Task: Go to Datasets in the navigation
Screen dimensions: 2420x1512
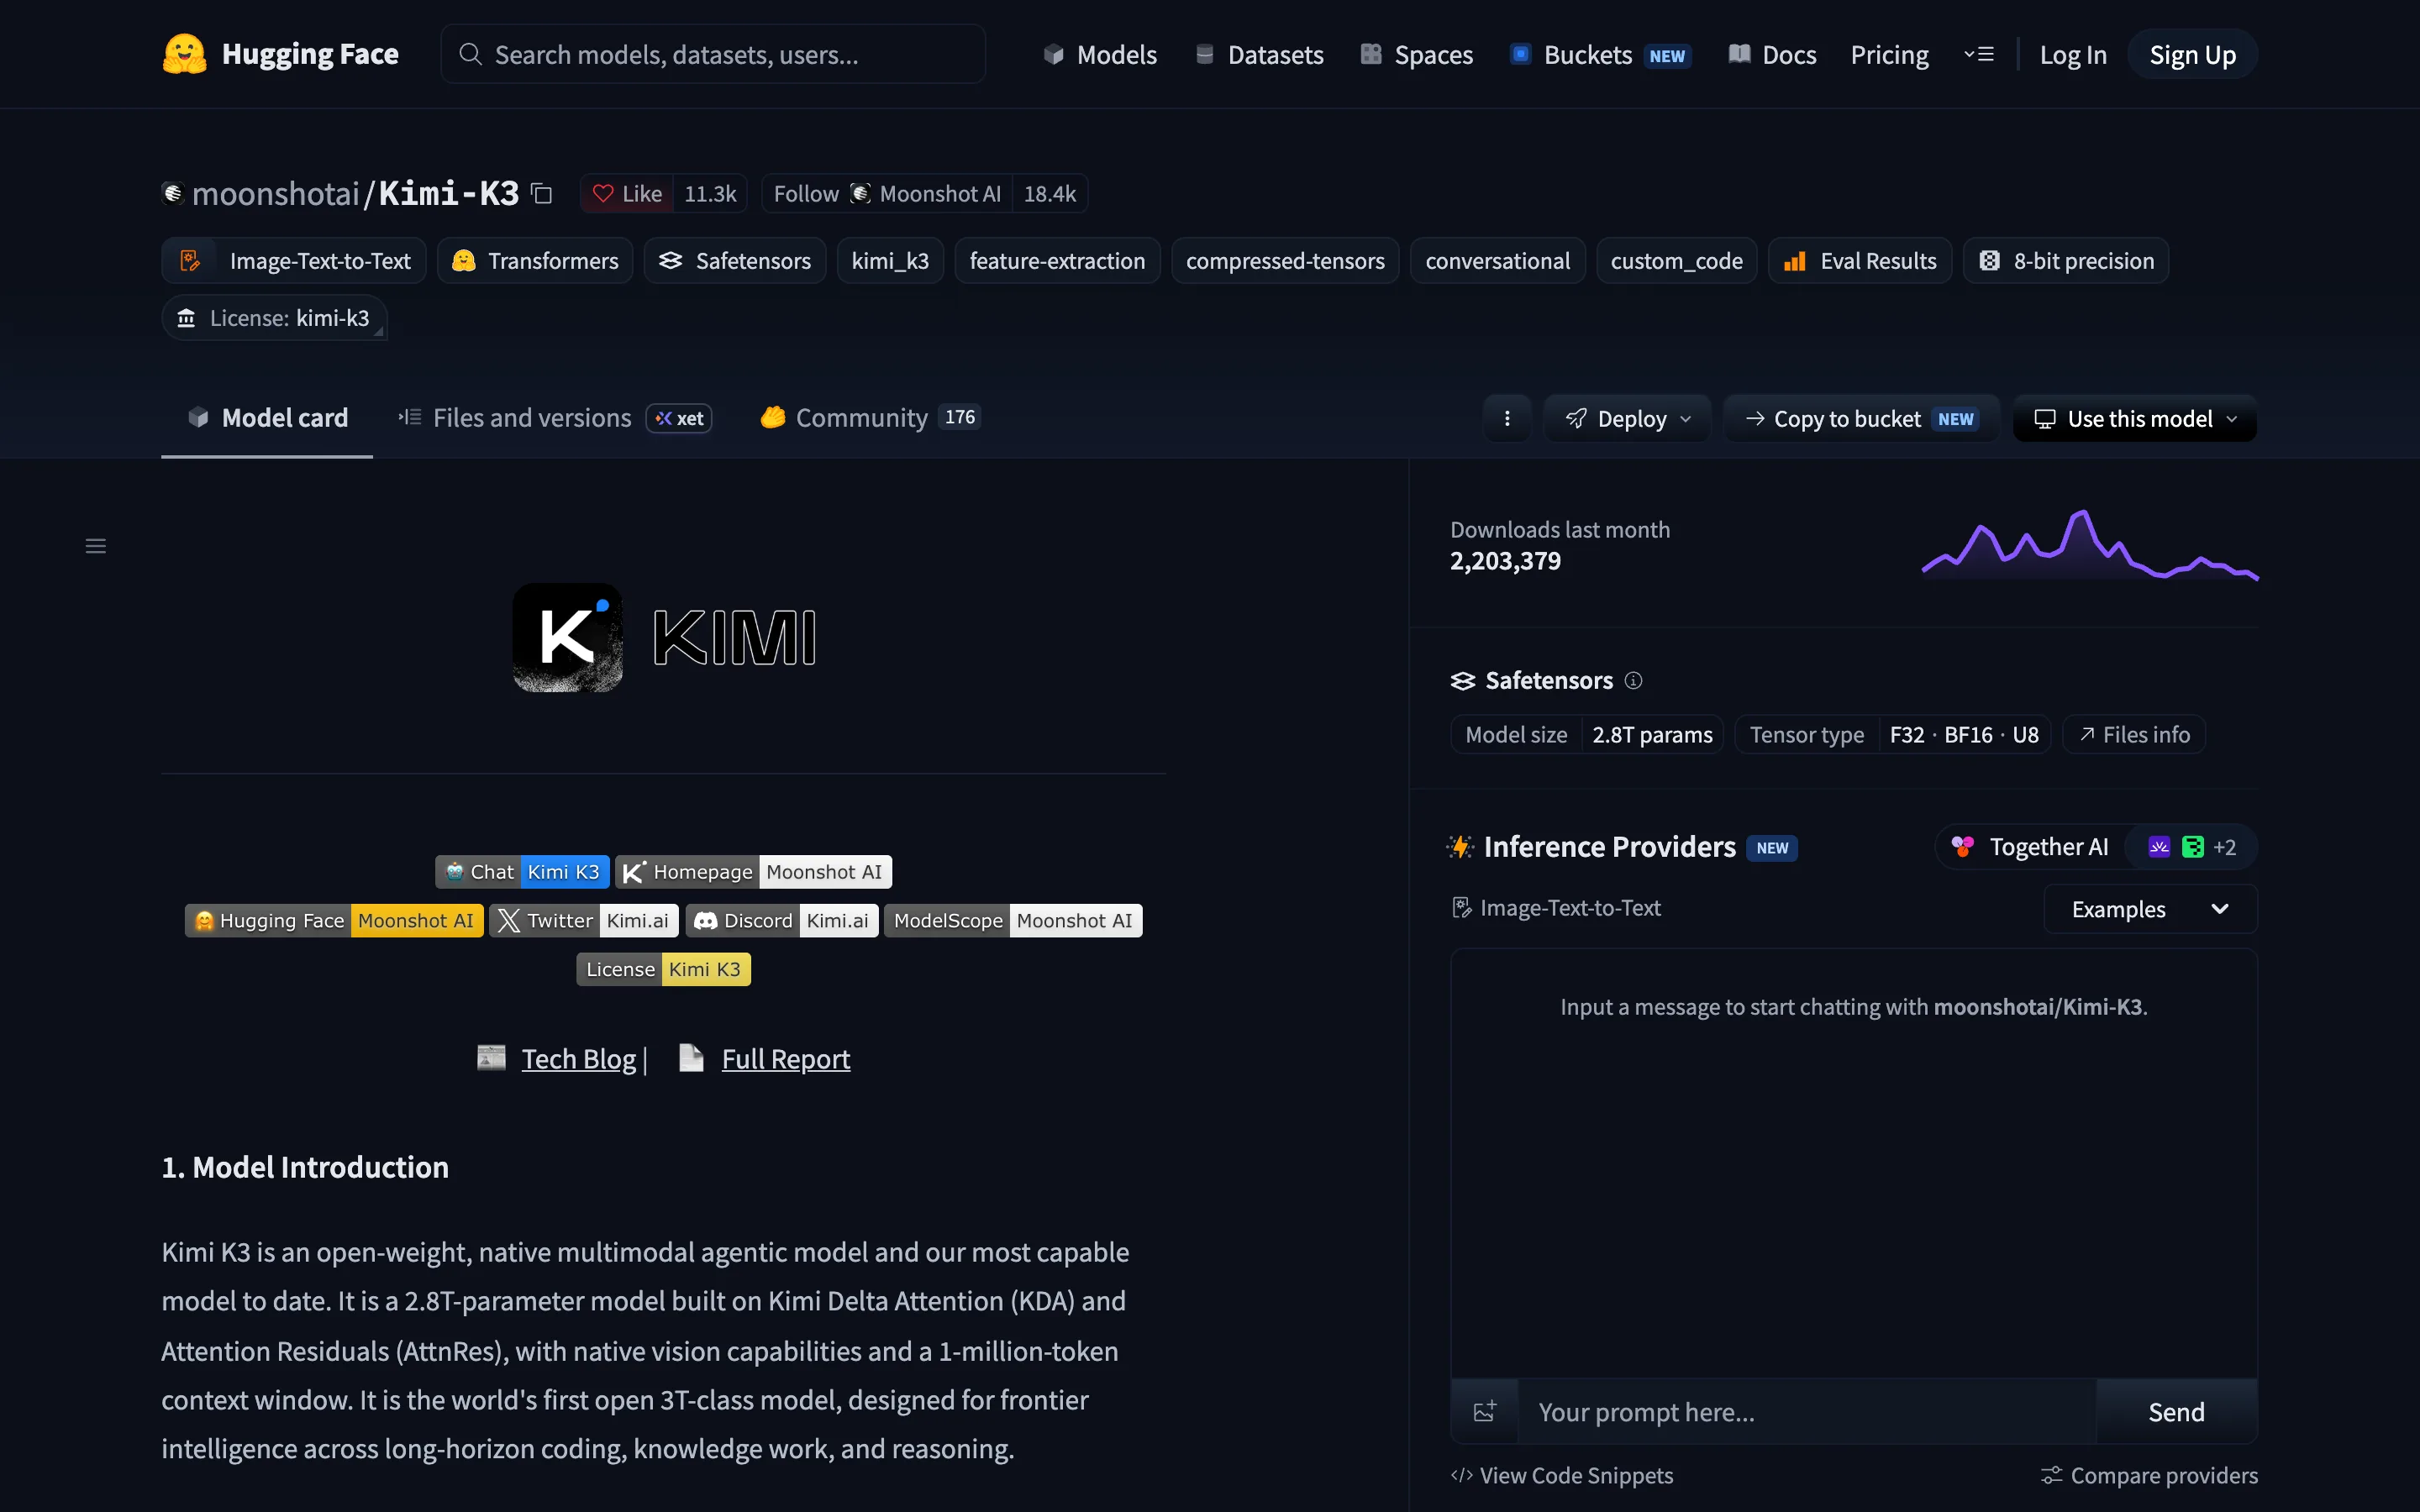Action: pos(1259,54)
